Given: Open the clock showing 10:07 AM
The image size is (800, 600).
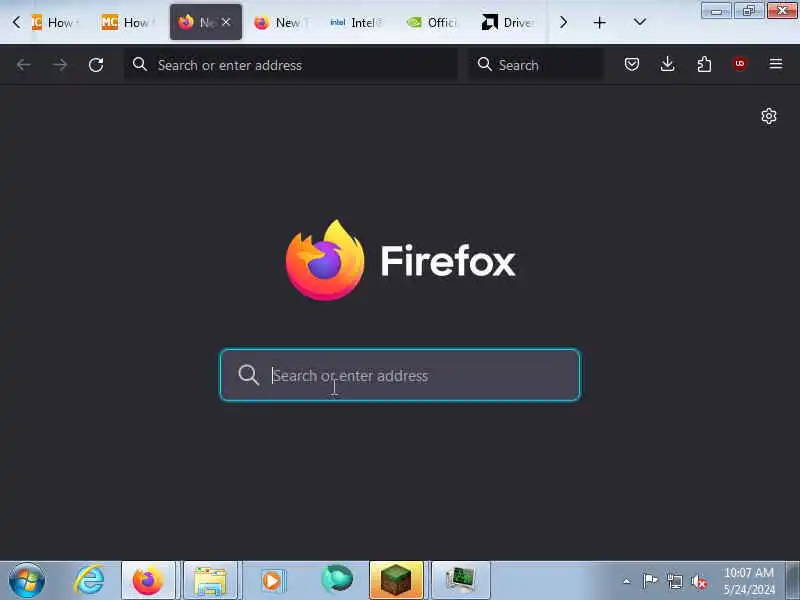Looking at the screenshot, I should click(748, 581).
